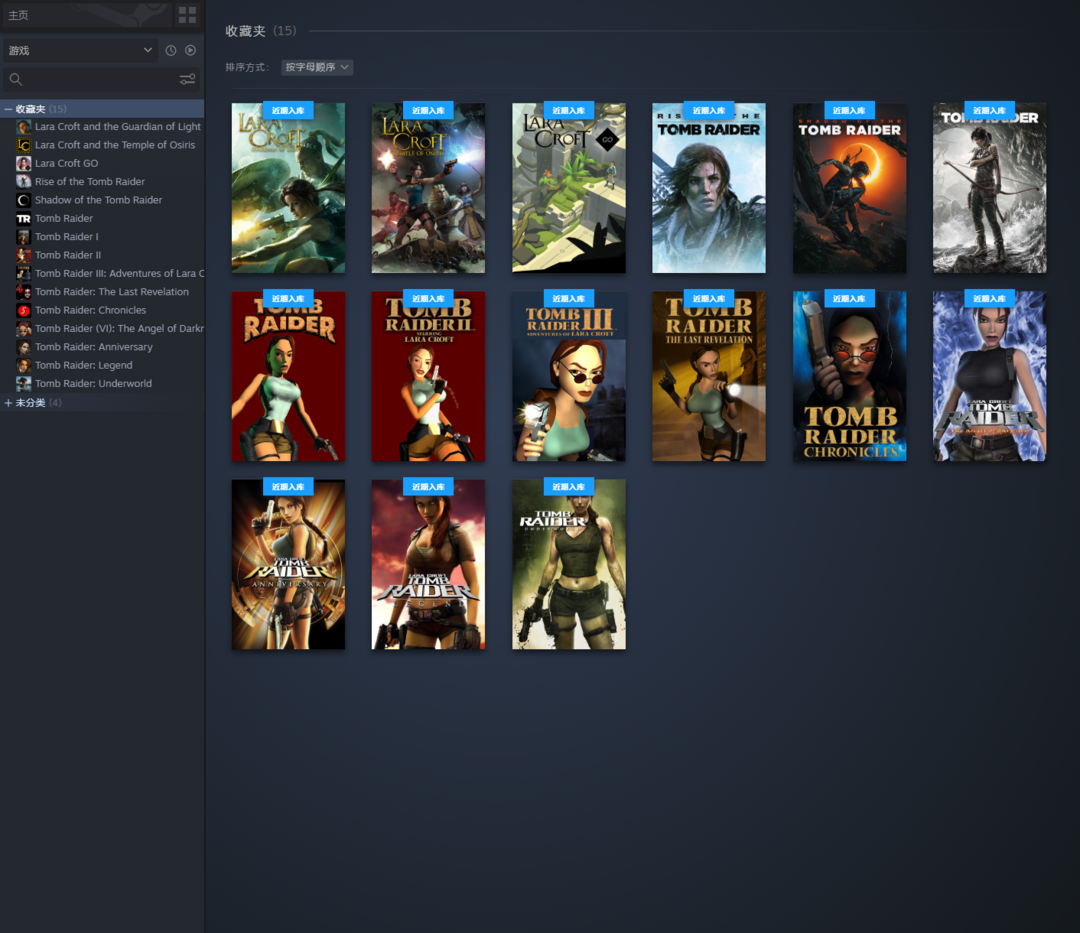Screen dimensions: 1080x933
Task: Toggle the ready-to-play filter icon
Action: coord(190,50)
